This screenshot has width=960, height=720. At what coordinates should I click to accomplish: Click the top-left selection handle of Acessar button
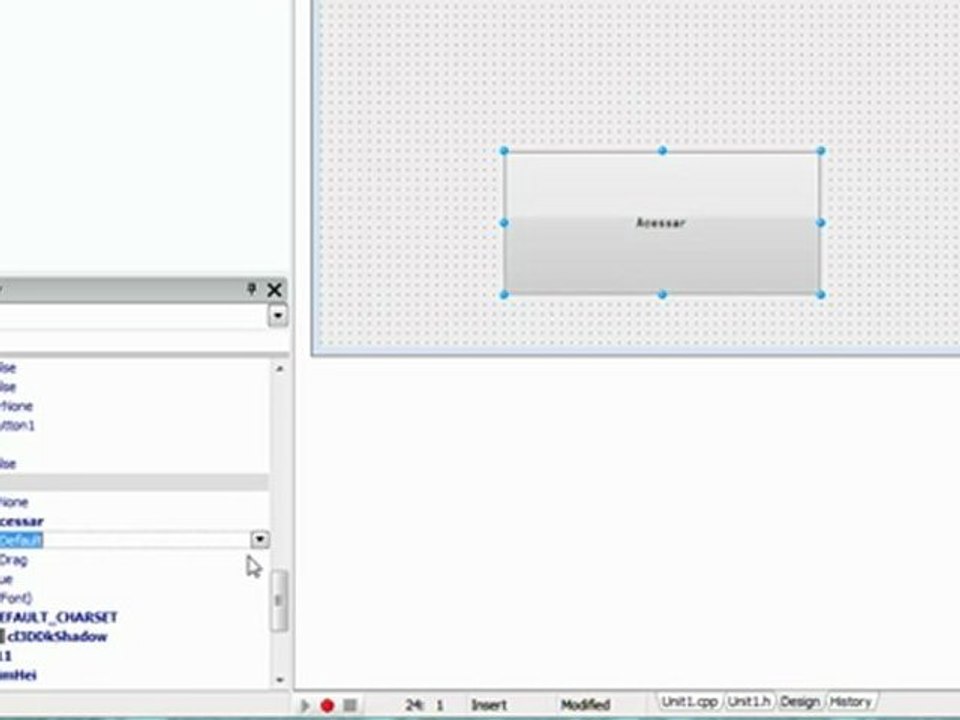504,151
